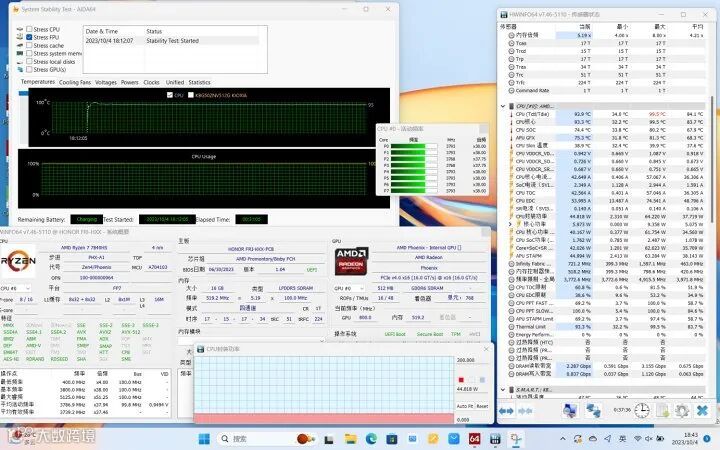
Task: Enable the Stress cache checkbox
Action: (x=29, y=45)
